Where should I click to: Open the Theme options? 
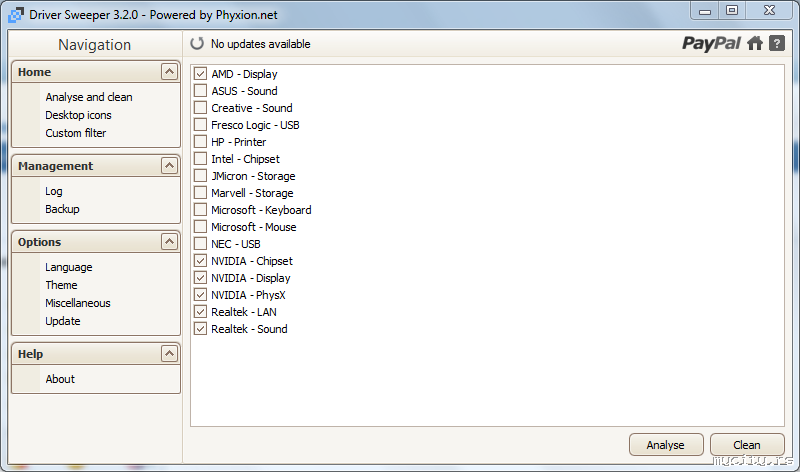coord(61,285)
